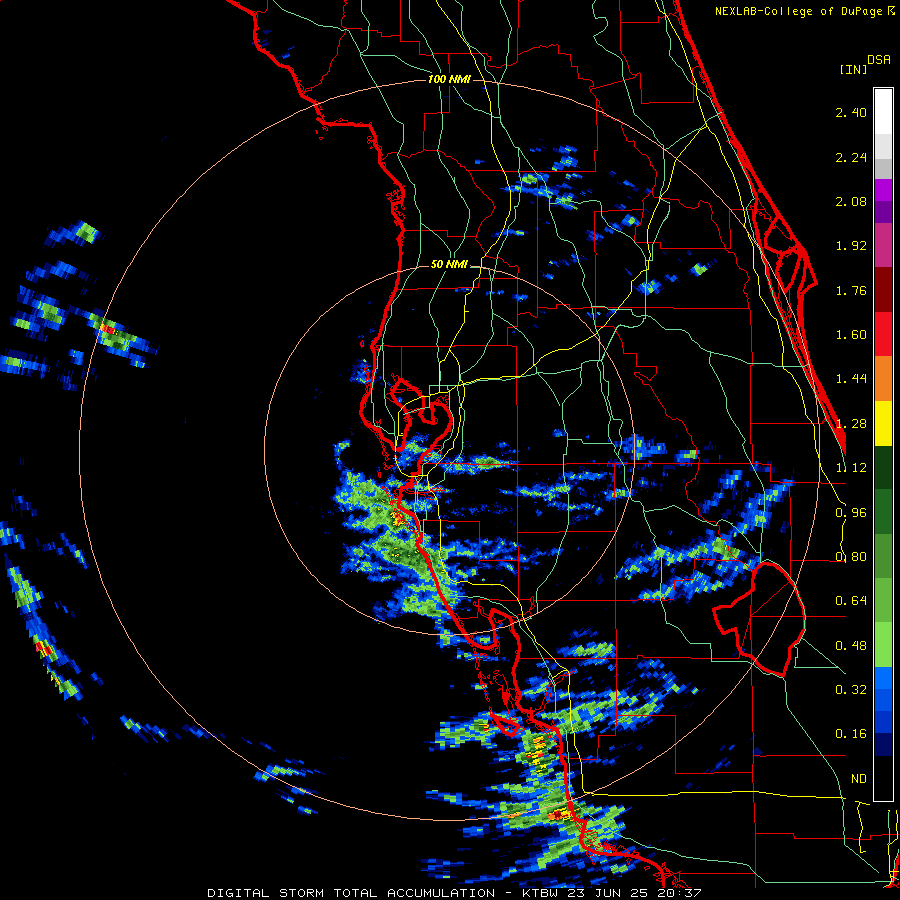Screen dimensions: 900x900
Task: Pick the yellow legend swatch
Action: (883, 424)
